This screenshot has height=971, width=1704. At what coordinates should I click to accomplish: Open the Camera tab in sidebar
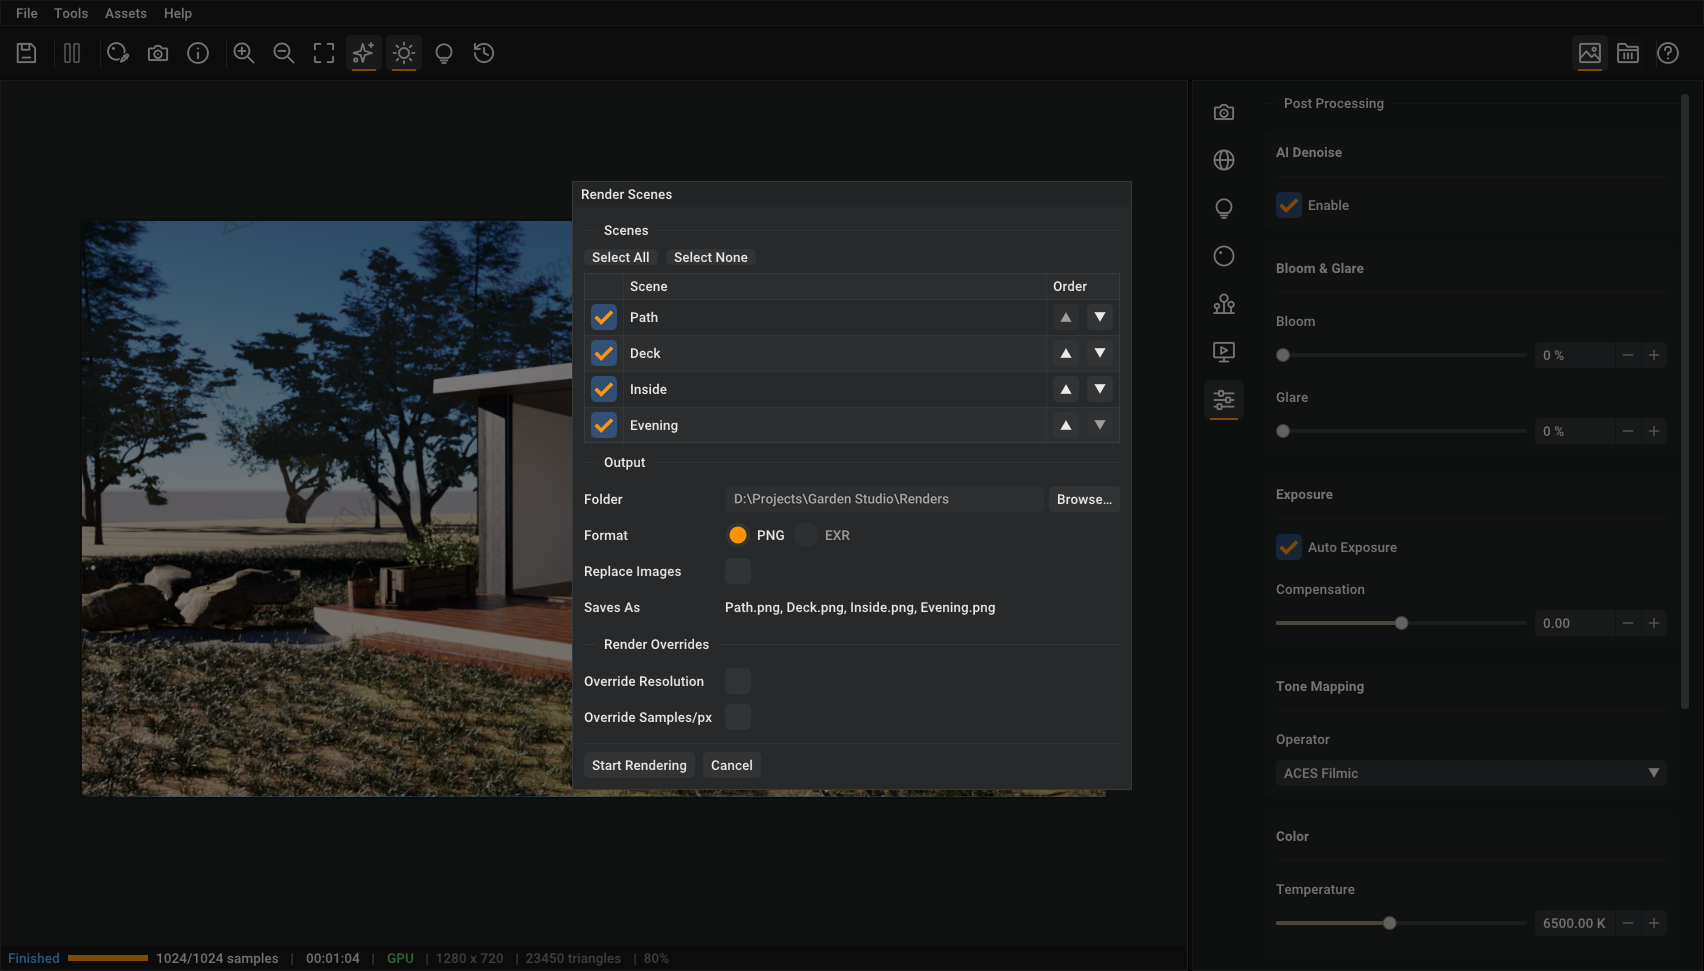click(1224, 112)
